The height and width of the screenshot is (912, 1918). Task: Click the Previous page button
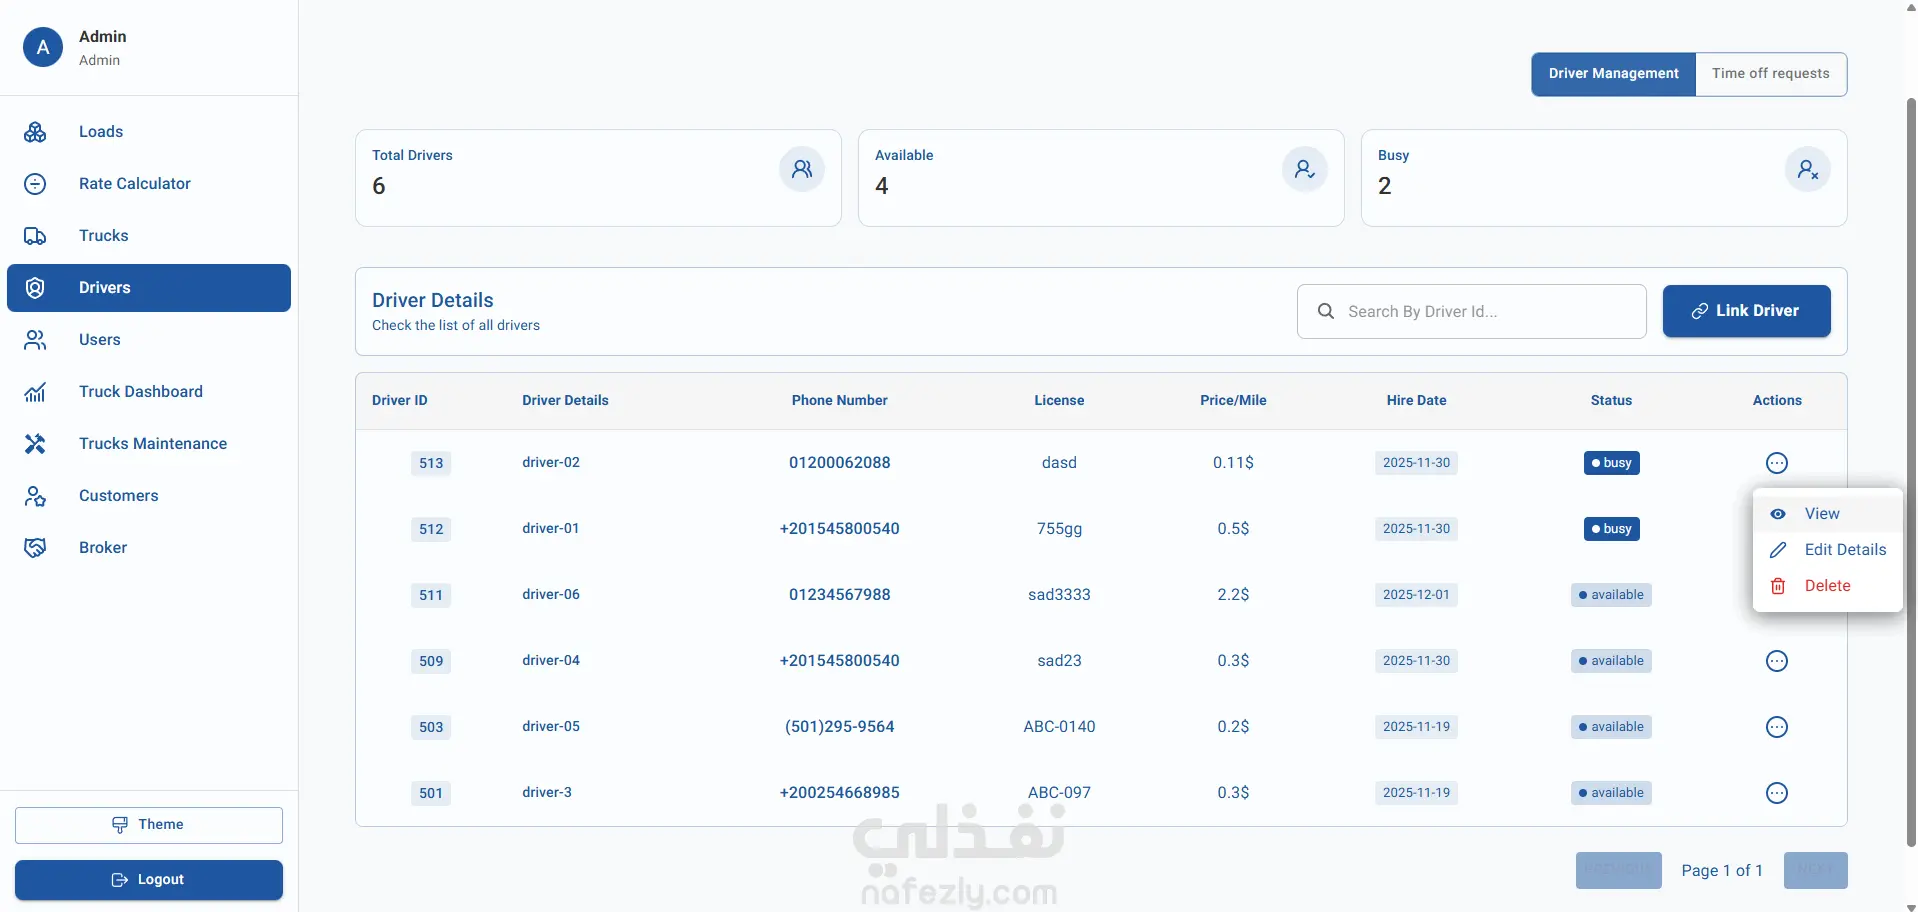pos(1619,870)
